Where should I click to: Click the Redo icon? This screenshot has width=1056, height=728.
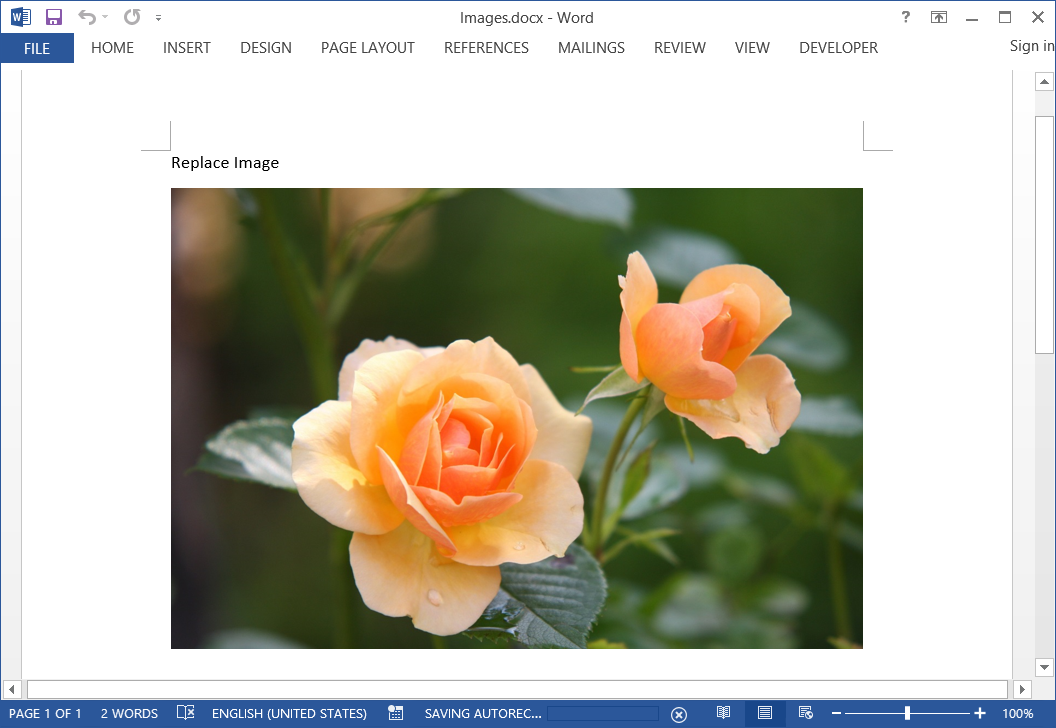tap(130, 16)
